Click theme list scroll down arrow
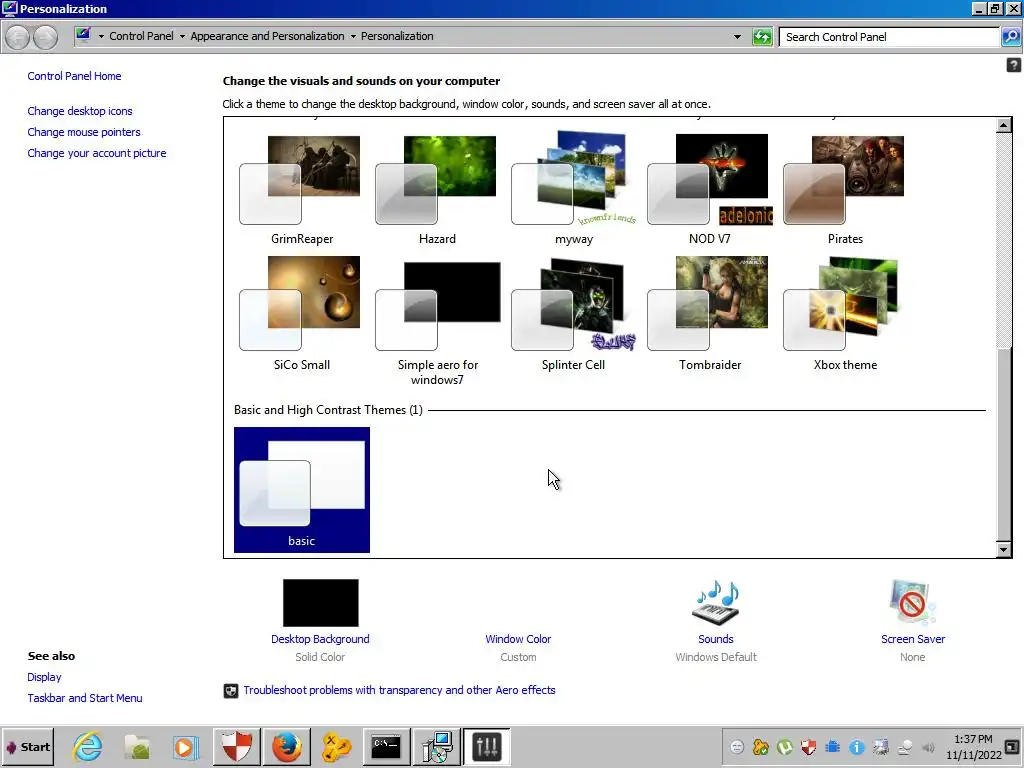Screen dimensions: 1024x768 tap(1004, 550)
